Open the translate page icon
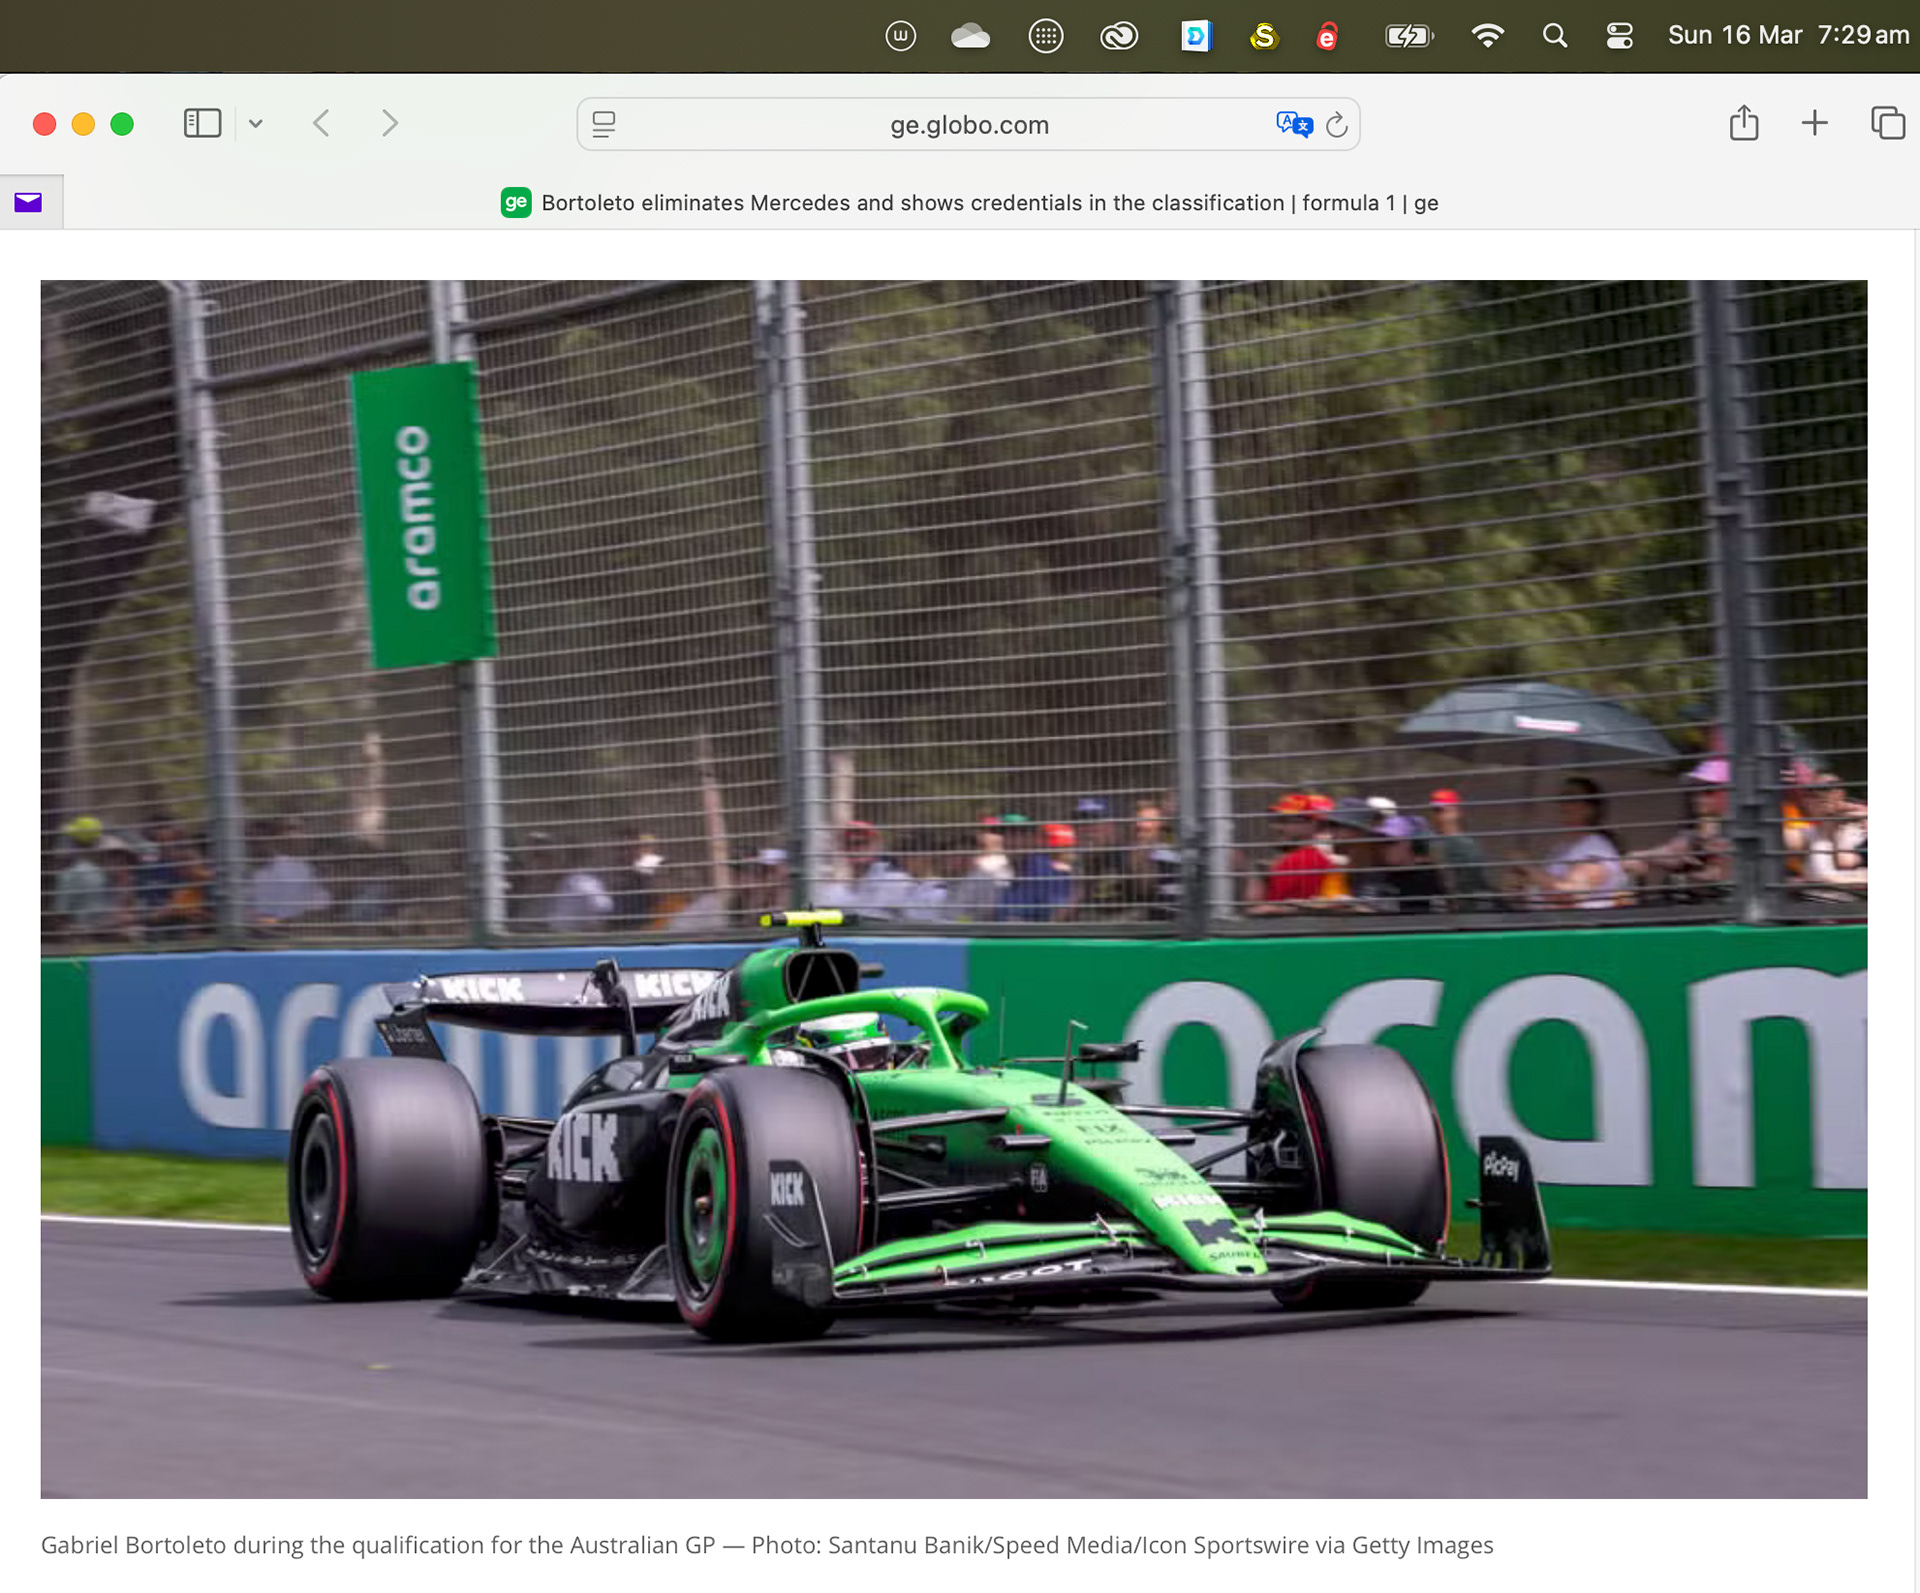 1293,124
